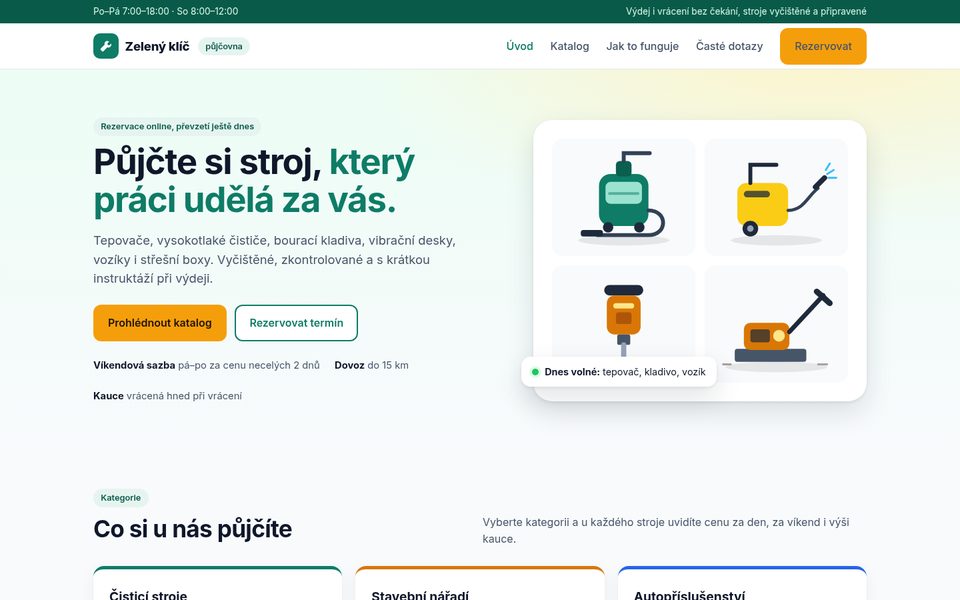Select the orange demolition hammer illustration
This screenshot has height=600, width=960.
(x=623, y=321)
